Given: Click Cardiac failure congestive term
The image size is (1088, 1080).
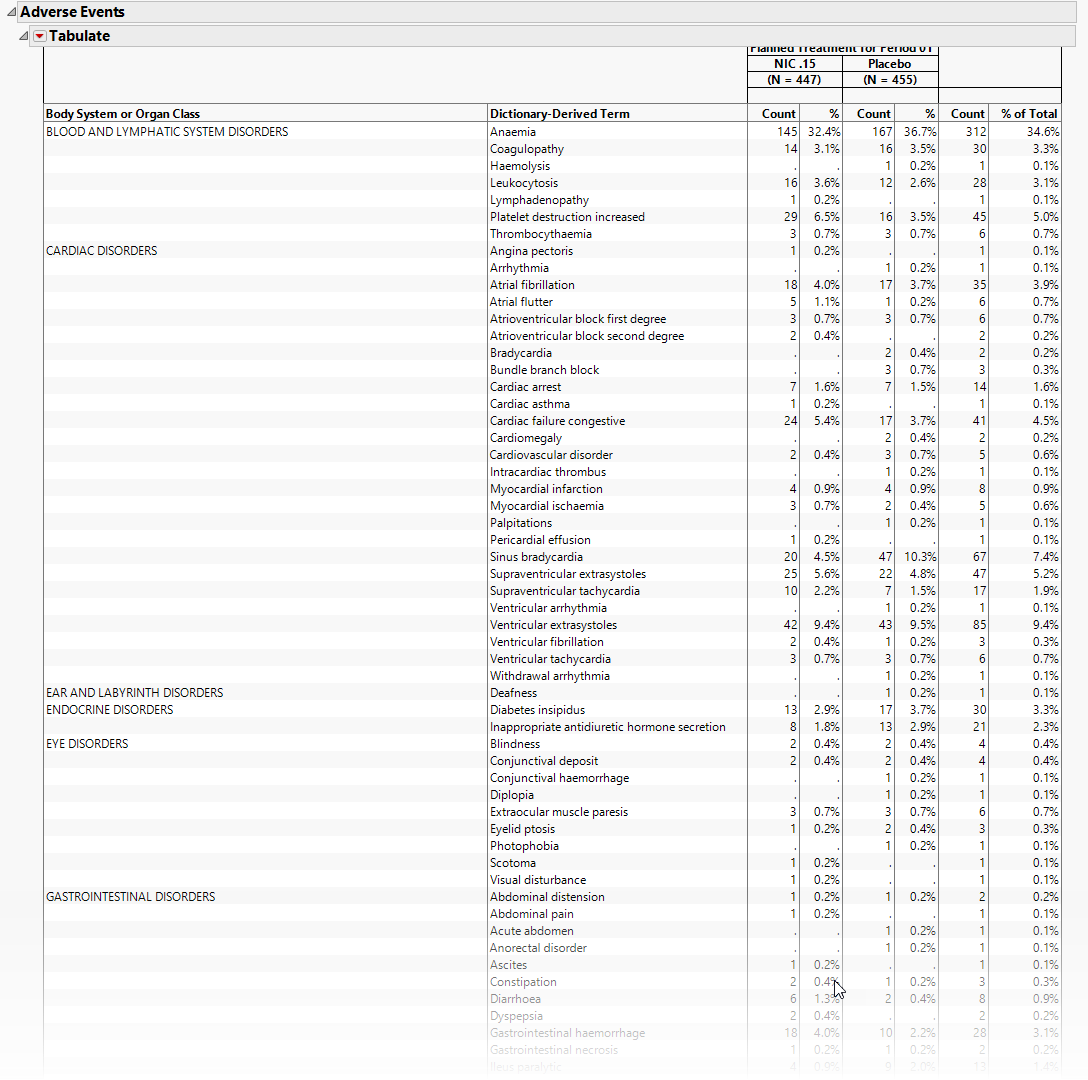Looking at the screenshot, I should point(557,421).
